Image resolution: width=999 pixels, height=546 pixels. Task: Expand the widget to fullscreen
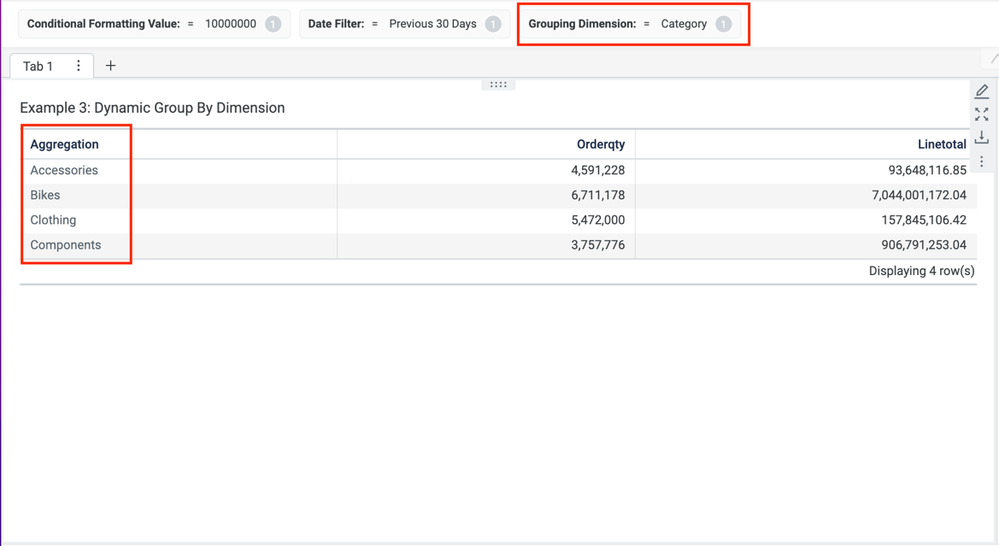[x=981, y=114]
